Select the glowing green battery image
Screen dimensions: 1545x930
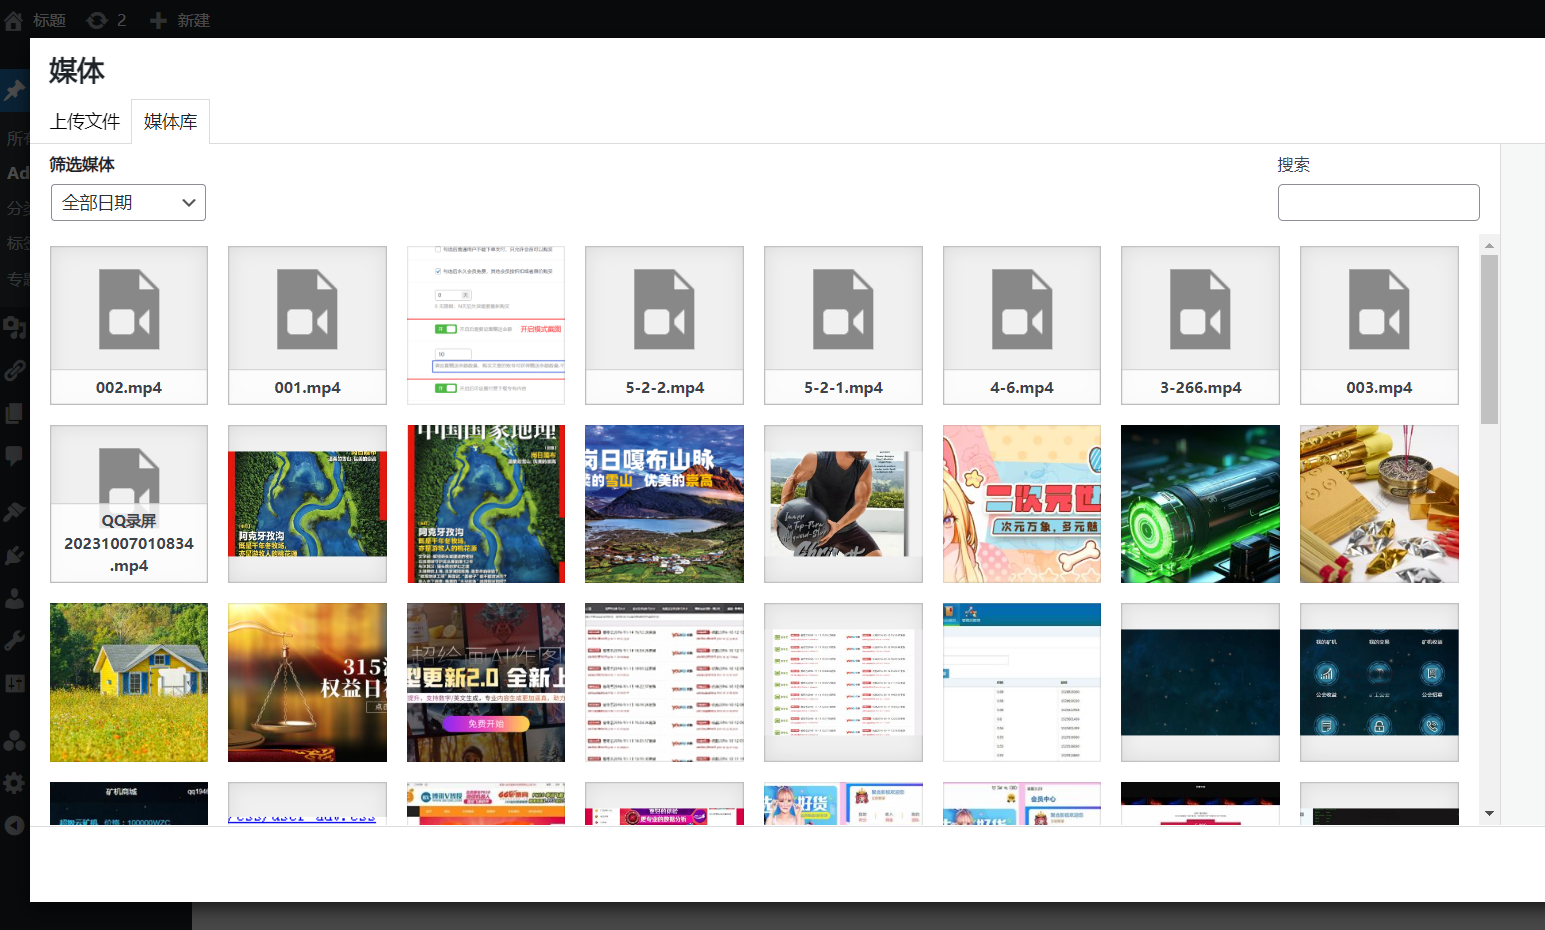pyautogui.click(x=1200, y=504)
